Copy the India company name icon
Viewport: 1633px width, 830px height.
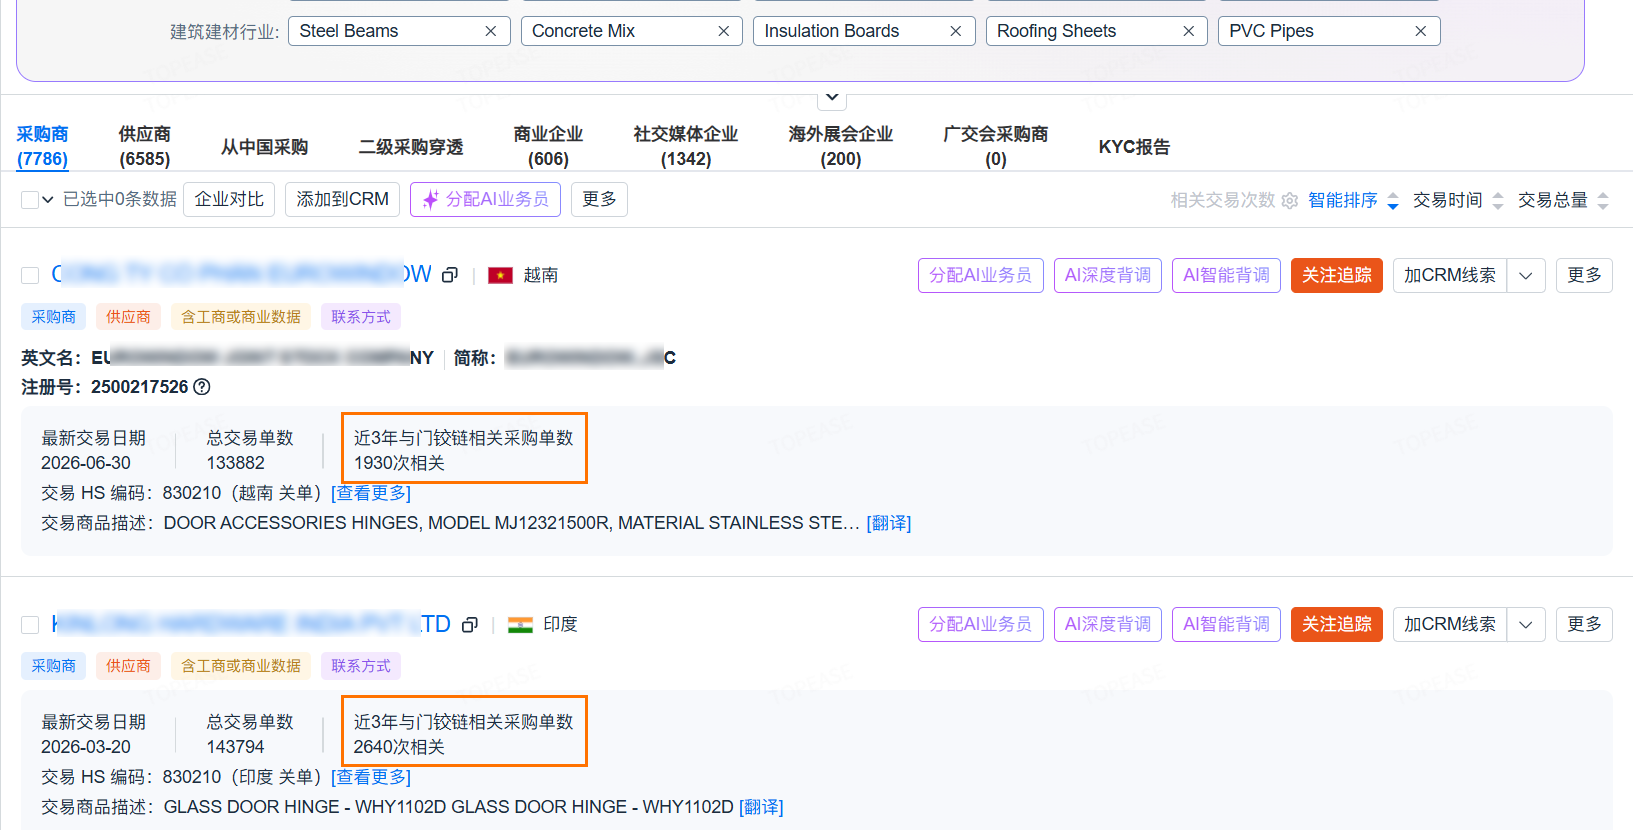point(470,625)
